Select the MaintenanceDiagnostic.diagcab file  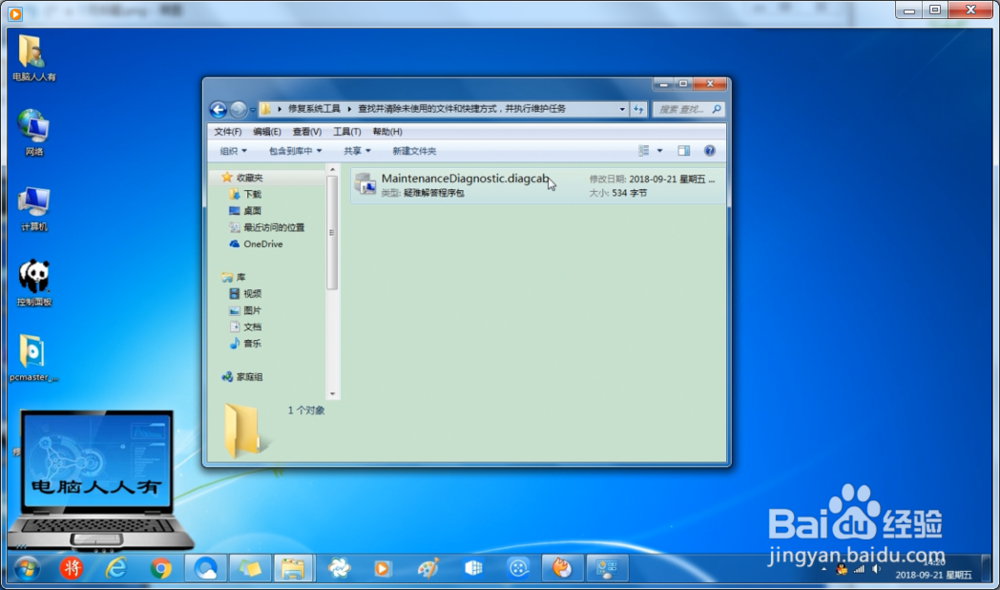pos(538,185)
